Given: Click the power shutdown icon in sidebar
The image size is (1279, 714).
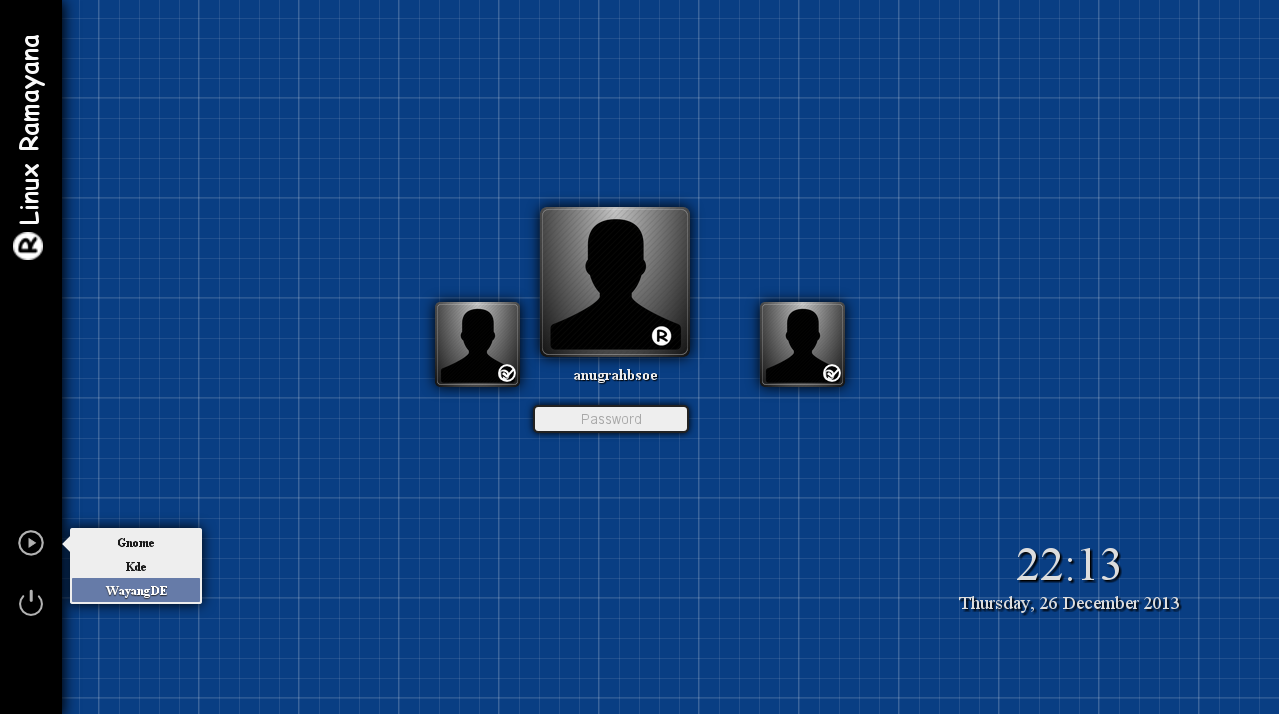Looking at the screenshot, I should [x=31, y=603].
